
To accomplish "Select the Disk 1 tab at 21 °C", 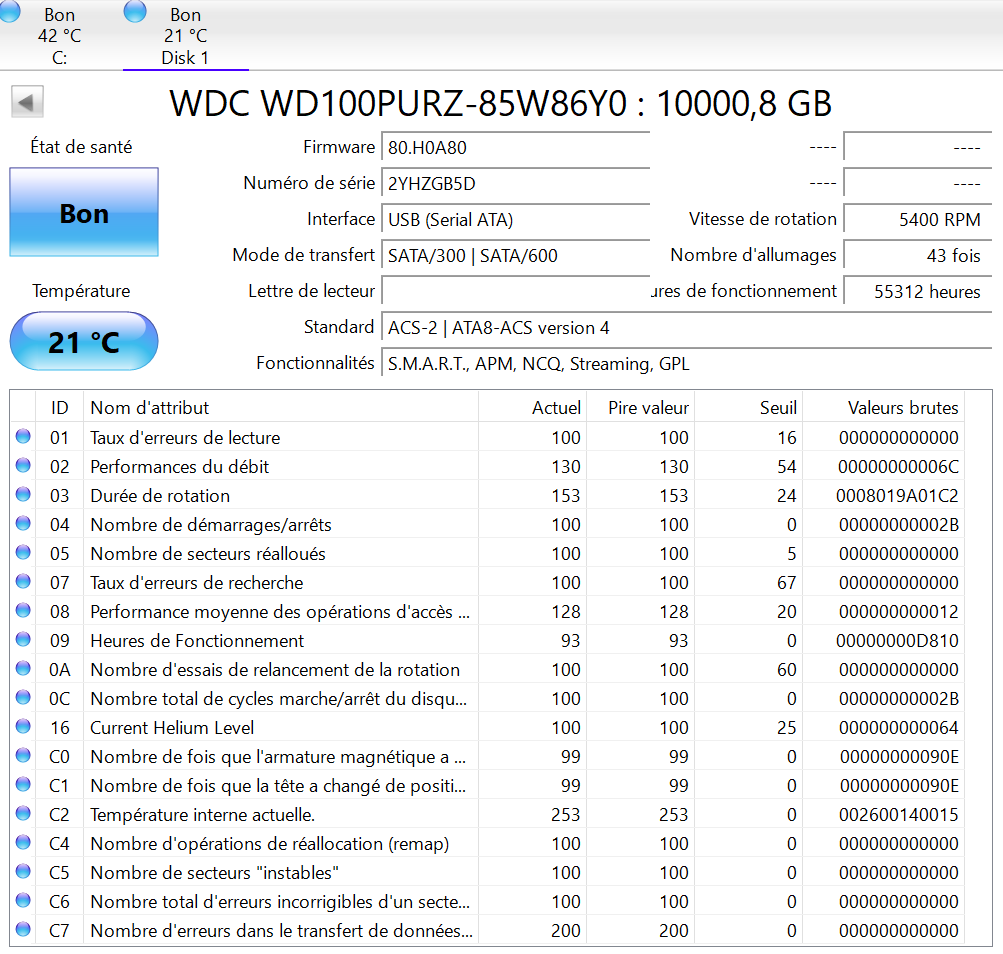I will (x=186, y=36).
